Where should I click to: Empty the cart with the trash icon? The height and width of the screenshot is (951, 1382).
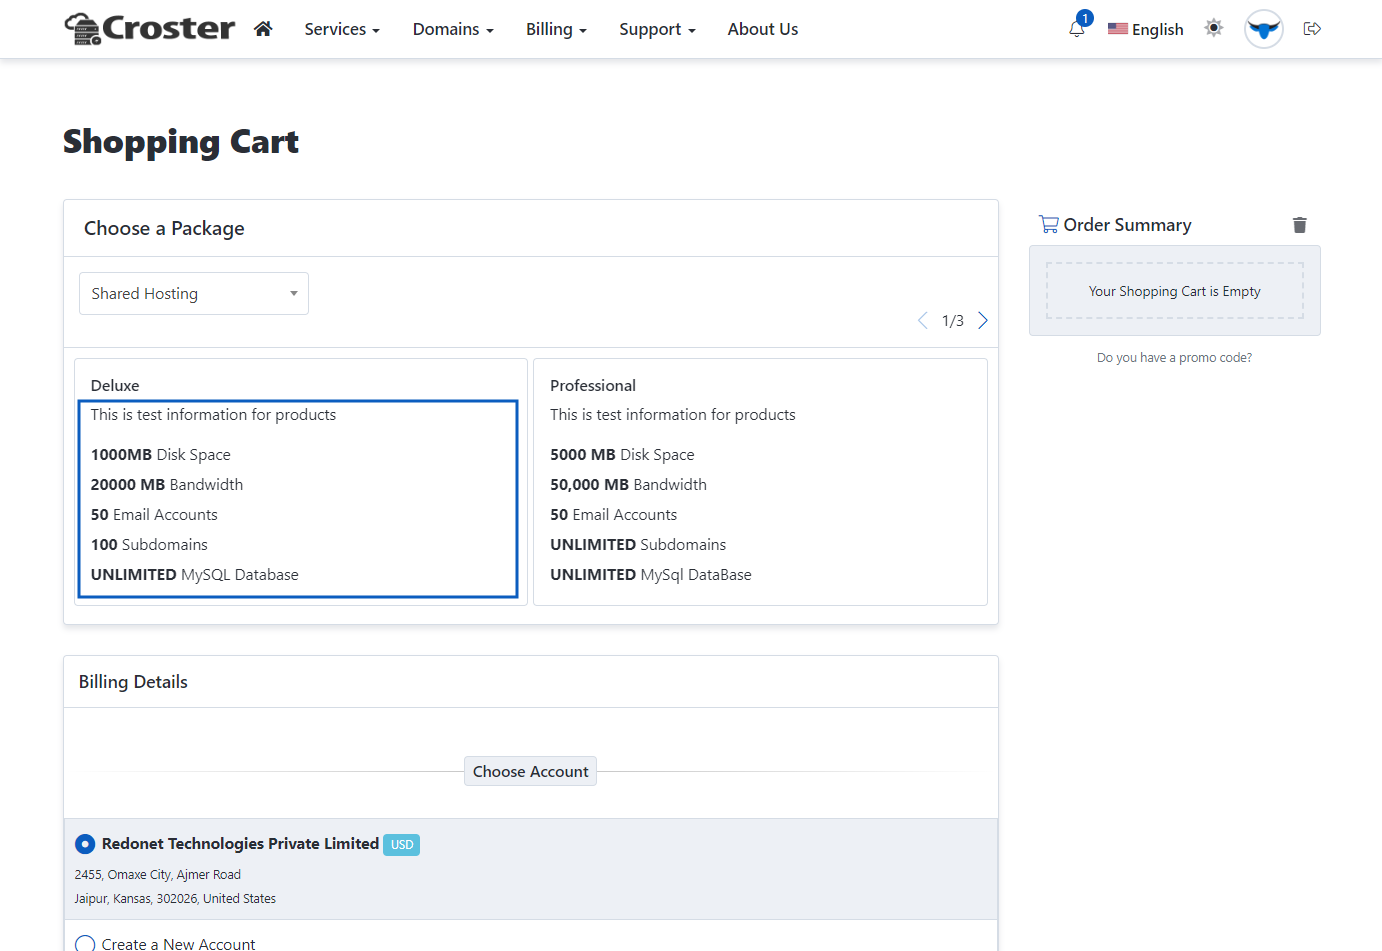click(x=1299, y=225)
